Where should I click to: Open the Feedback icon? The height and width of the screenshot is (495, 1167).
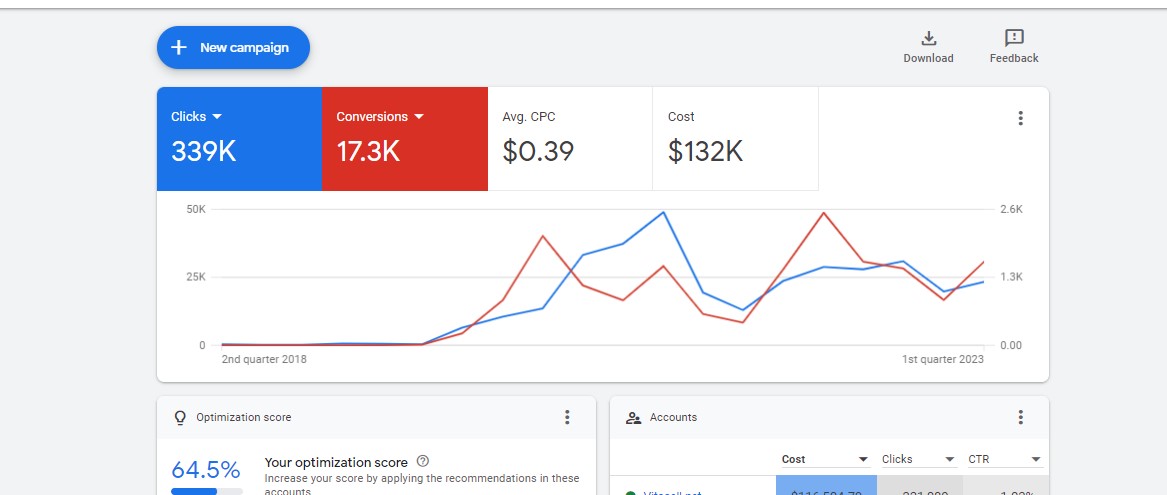pos(1014,38)
